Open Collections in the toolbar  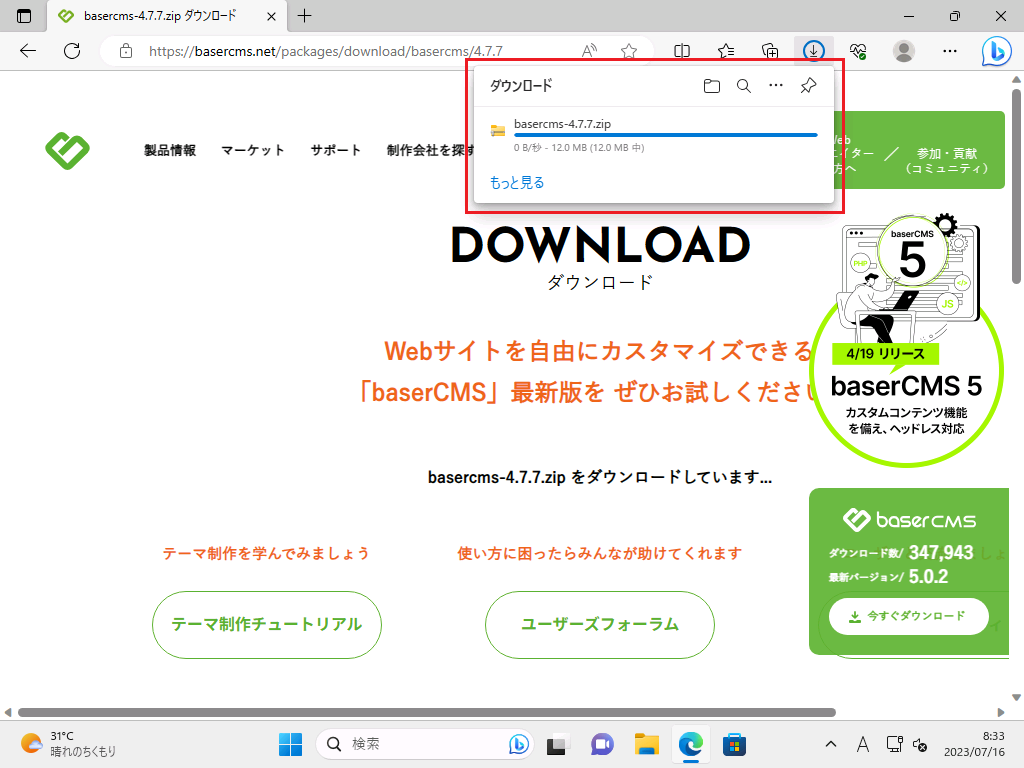click(x=770, y=50)
